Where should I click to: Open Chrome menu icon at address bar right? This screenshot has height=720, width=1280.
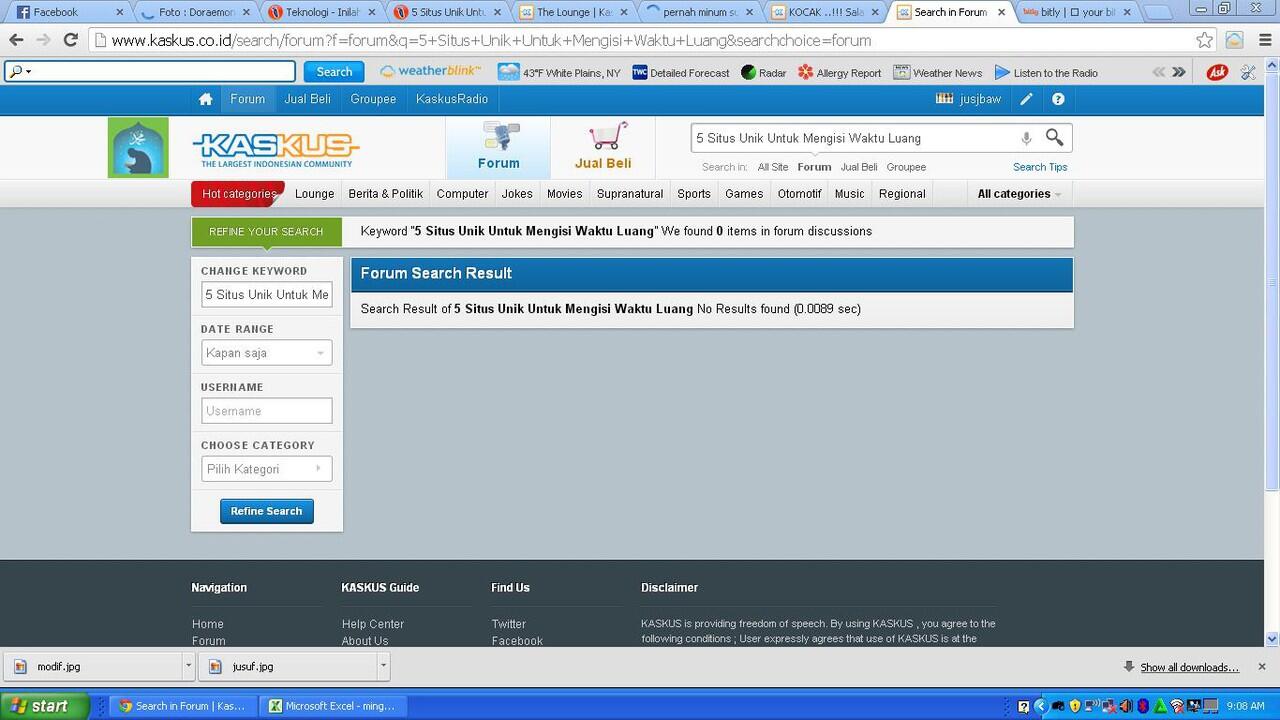[1263, 40]
